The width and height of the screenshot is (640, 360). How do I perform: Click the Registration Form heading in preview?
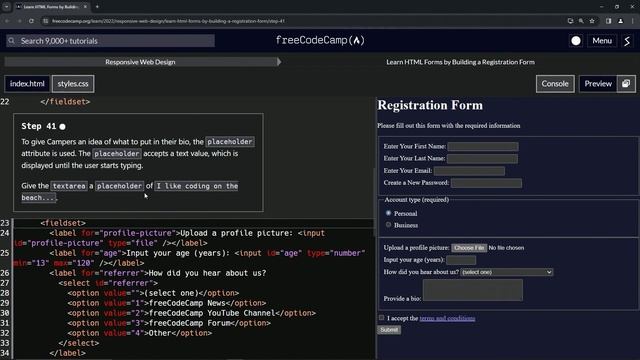(x=430, y=105)
